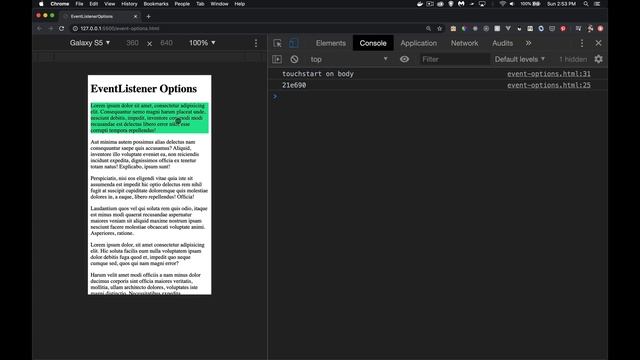Viewport: 640px width, 360px height.
Task: Open the 100% zoom dropdown
Action: click(x=202, y=43)
